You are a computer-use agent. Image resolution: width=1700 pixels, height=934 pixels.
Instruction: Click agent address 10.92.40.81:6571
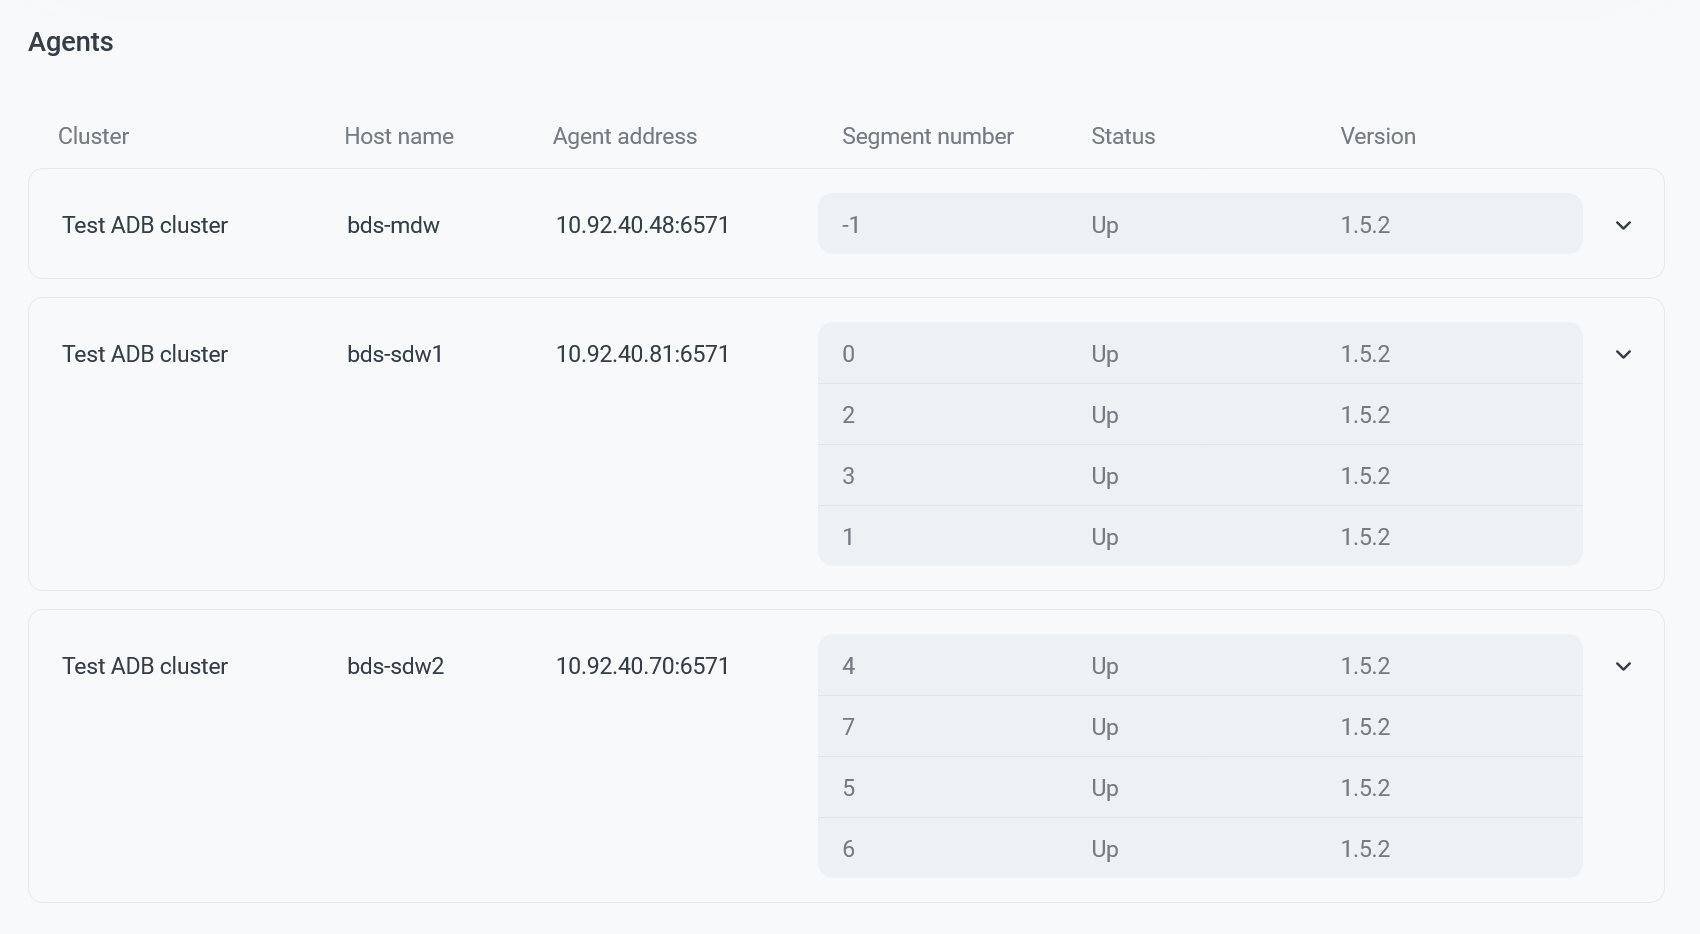[642, 354]
